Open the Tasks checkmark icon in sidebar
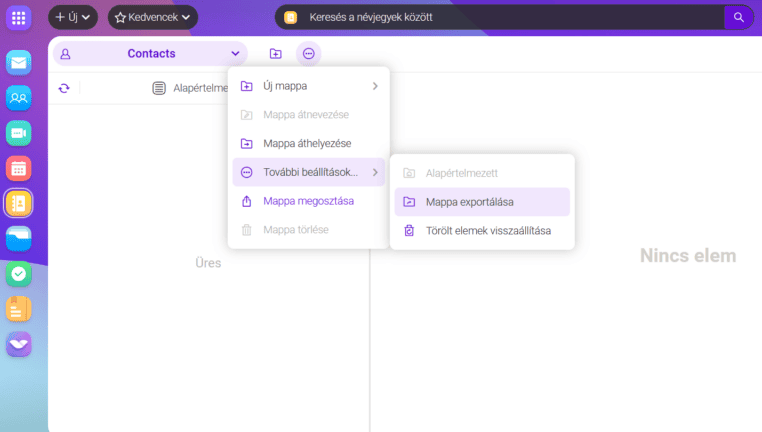The image size is (762, 432). pos(19,274)
